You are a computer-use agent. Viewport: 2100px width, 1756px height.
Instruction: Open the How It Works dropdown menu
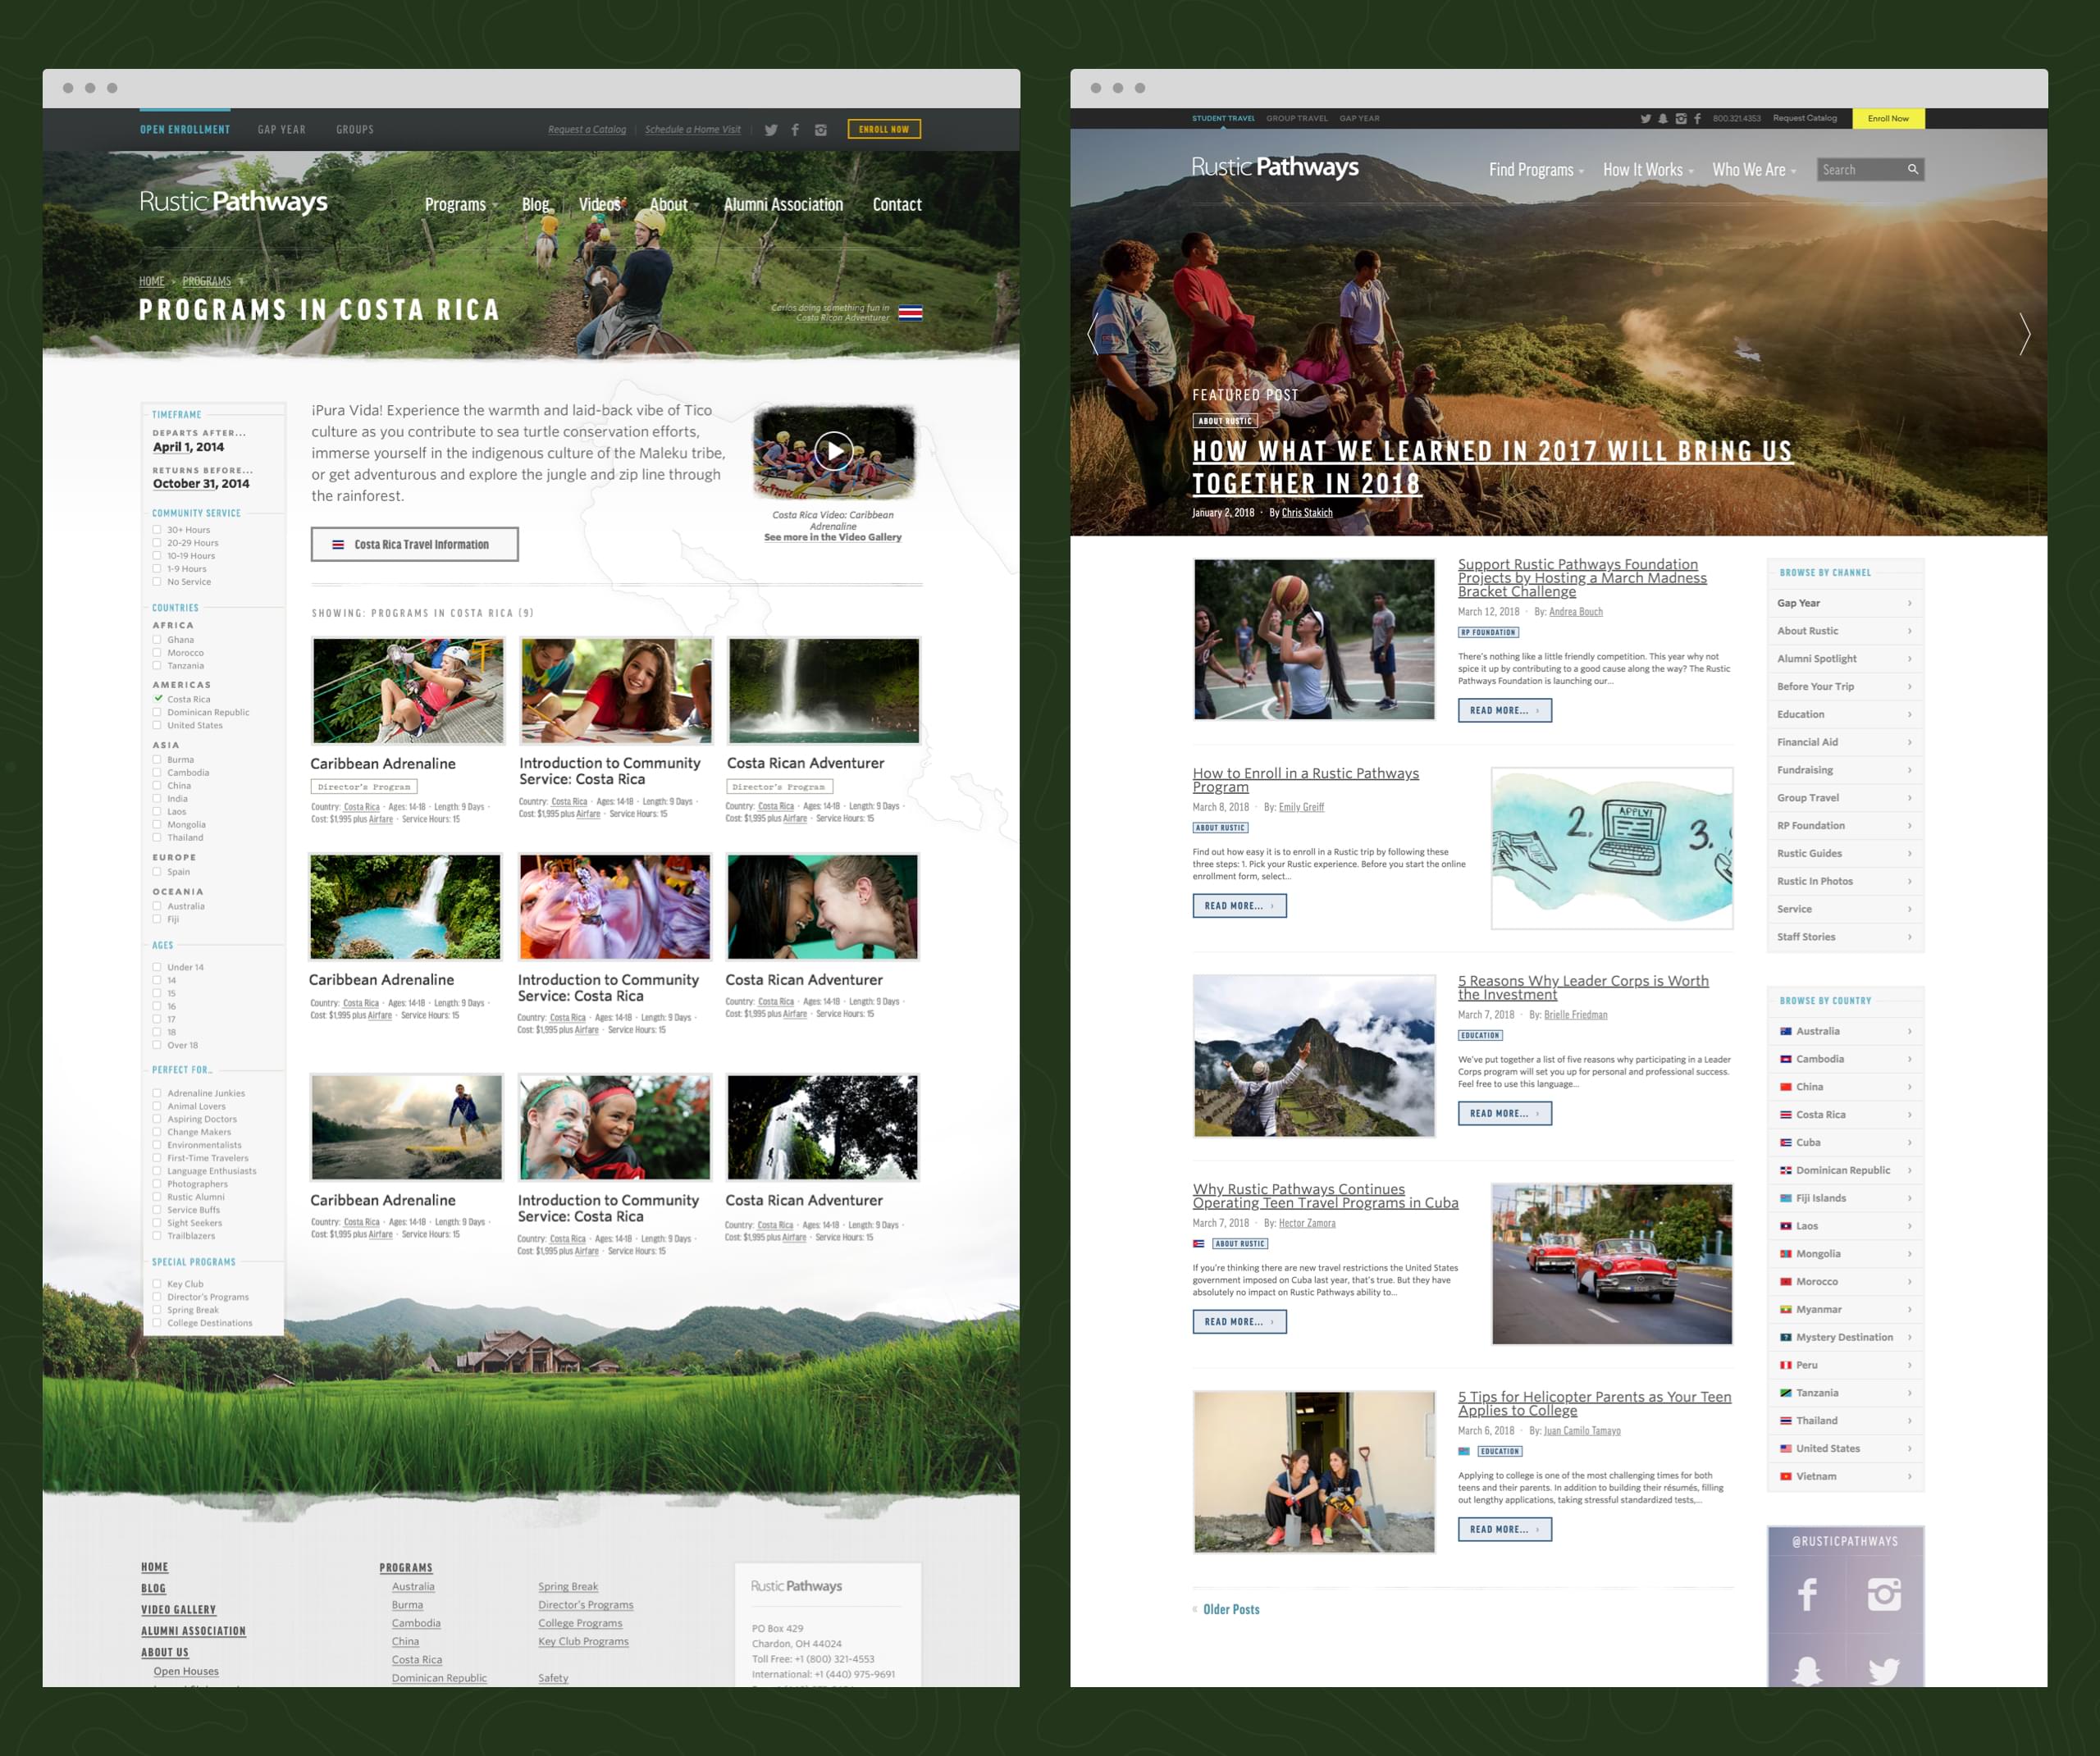click(x=1648, y=170)
